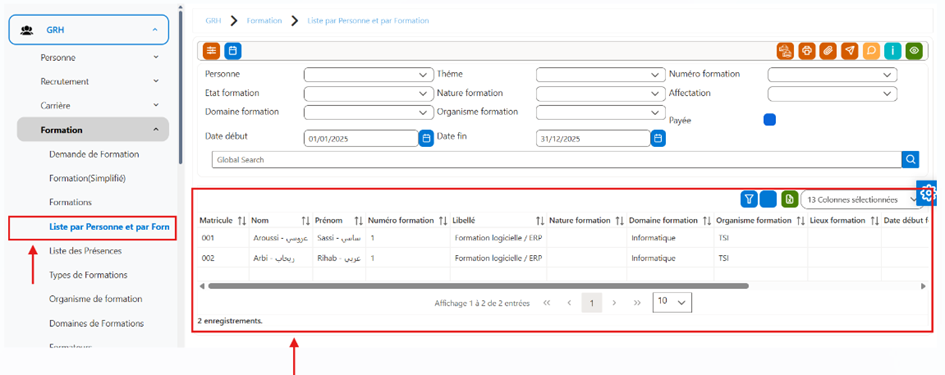The height and width of the screenshot is (375, 945).
Task: Open Liste des Présences in the sidebar
Action: point(86,250)
